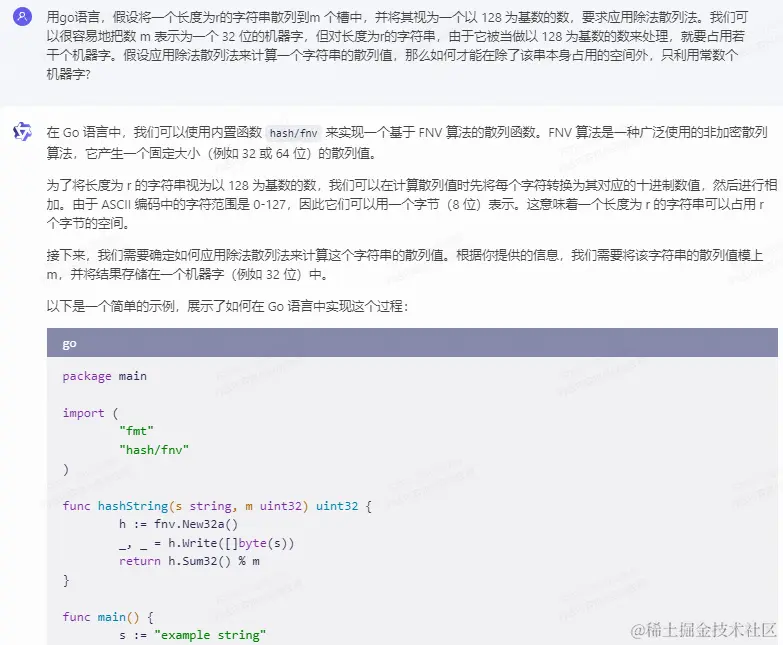Click the sentence '以下是一个简单的示例'

[x=227, y=306]
